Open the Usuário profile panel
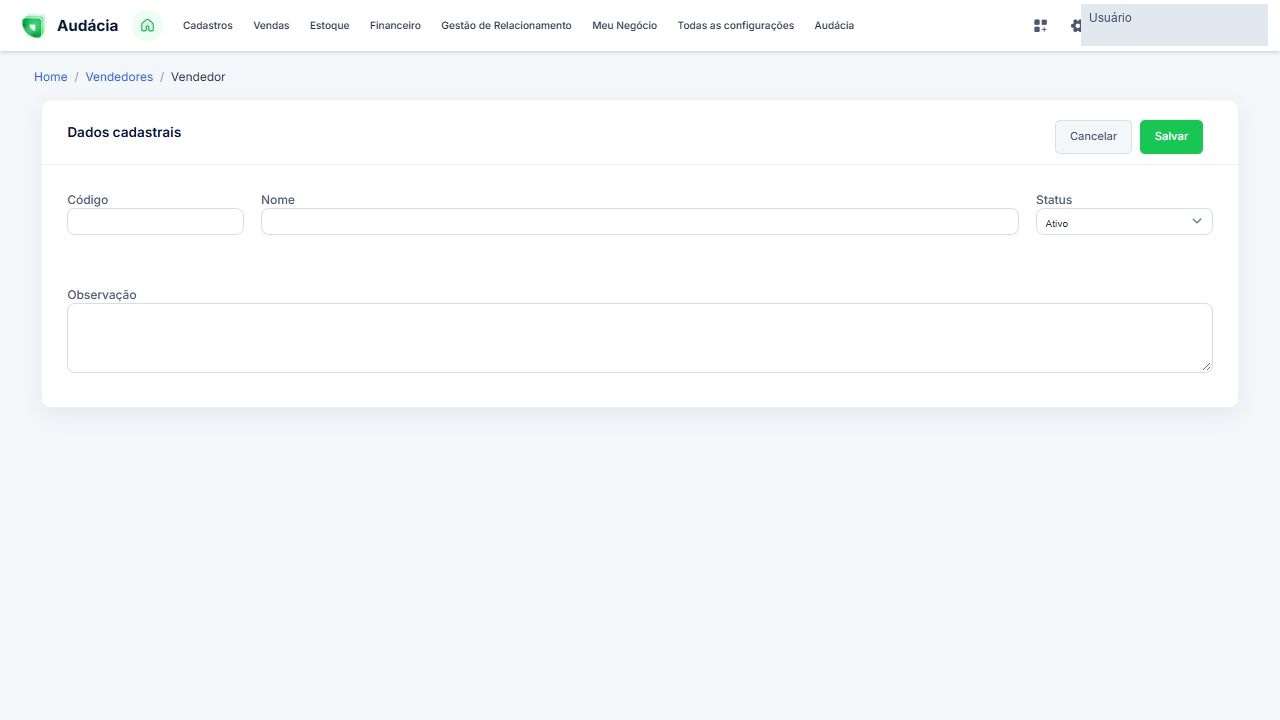1280x720 pixels. point(1174,25)
